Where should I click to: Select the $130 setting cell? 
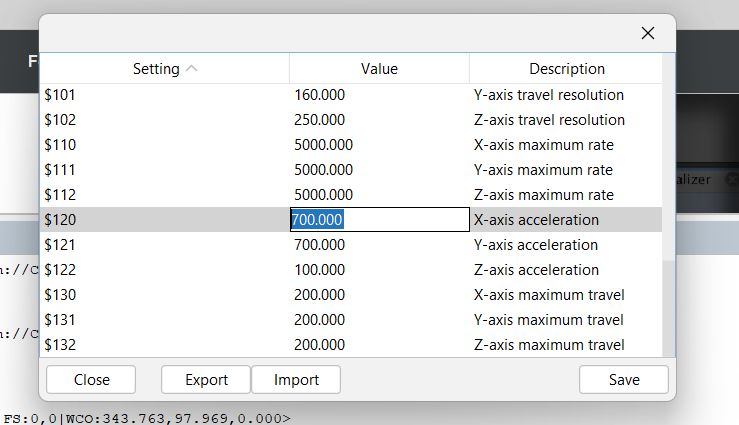164,294
